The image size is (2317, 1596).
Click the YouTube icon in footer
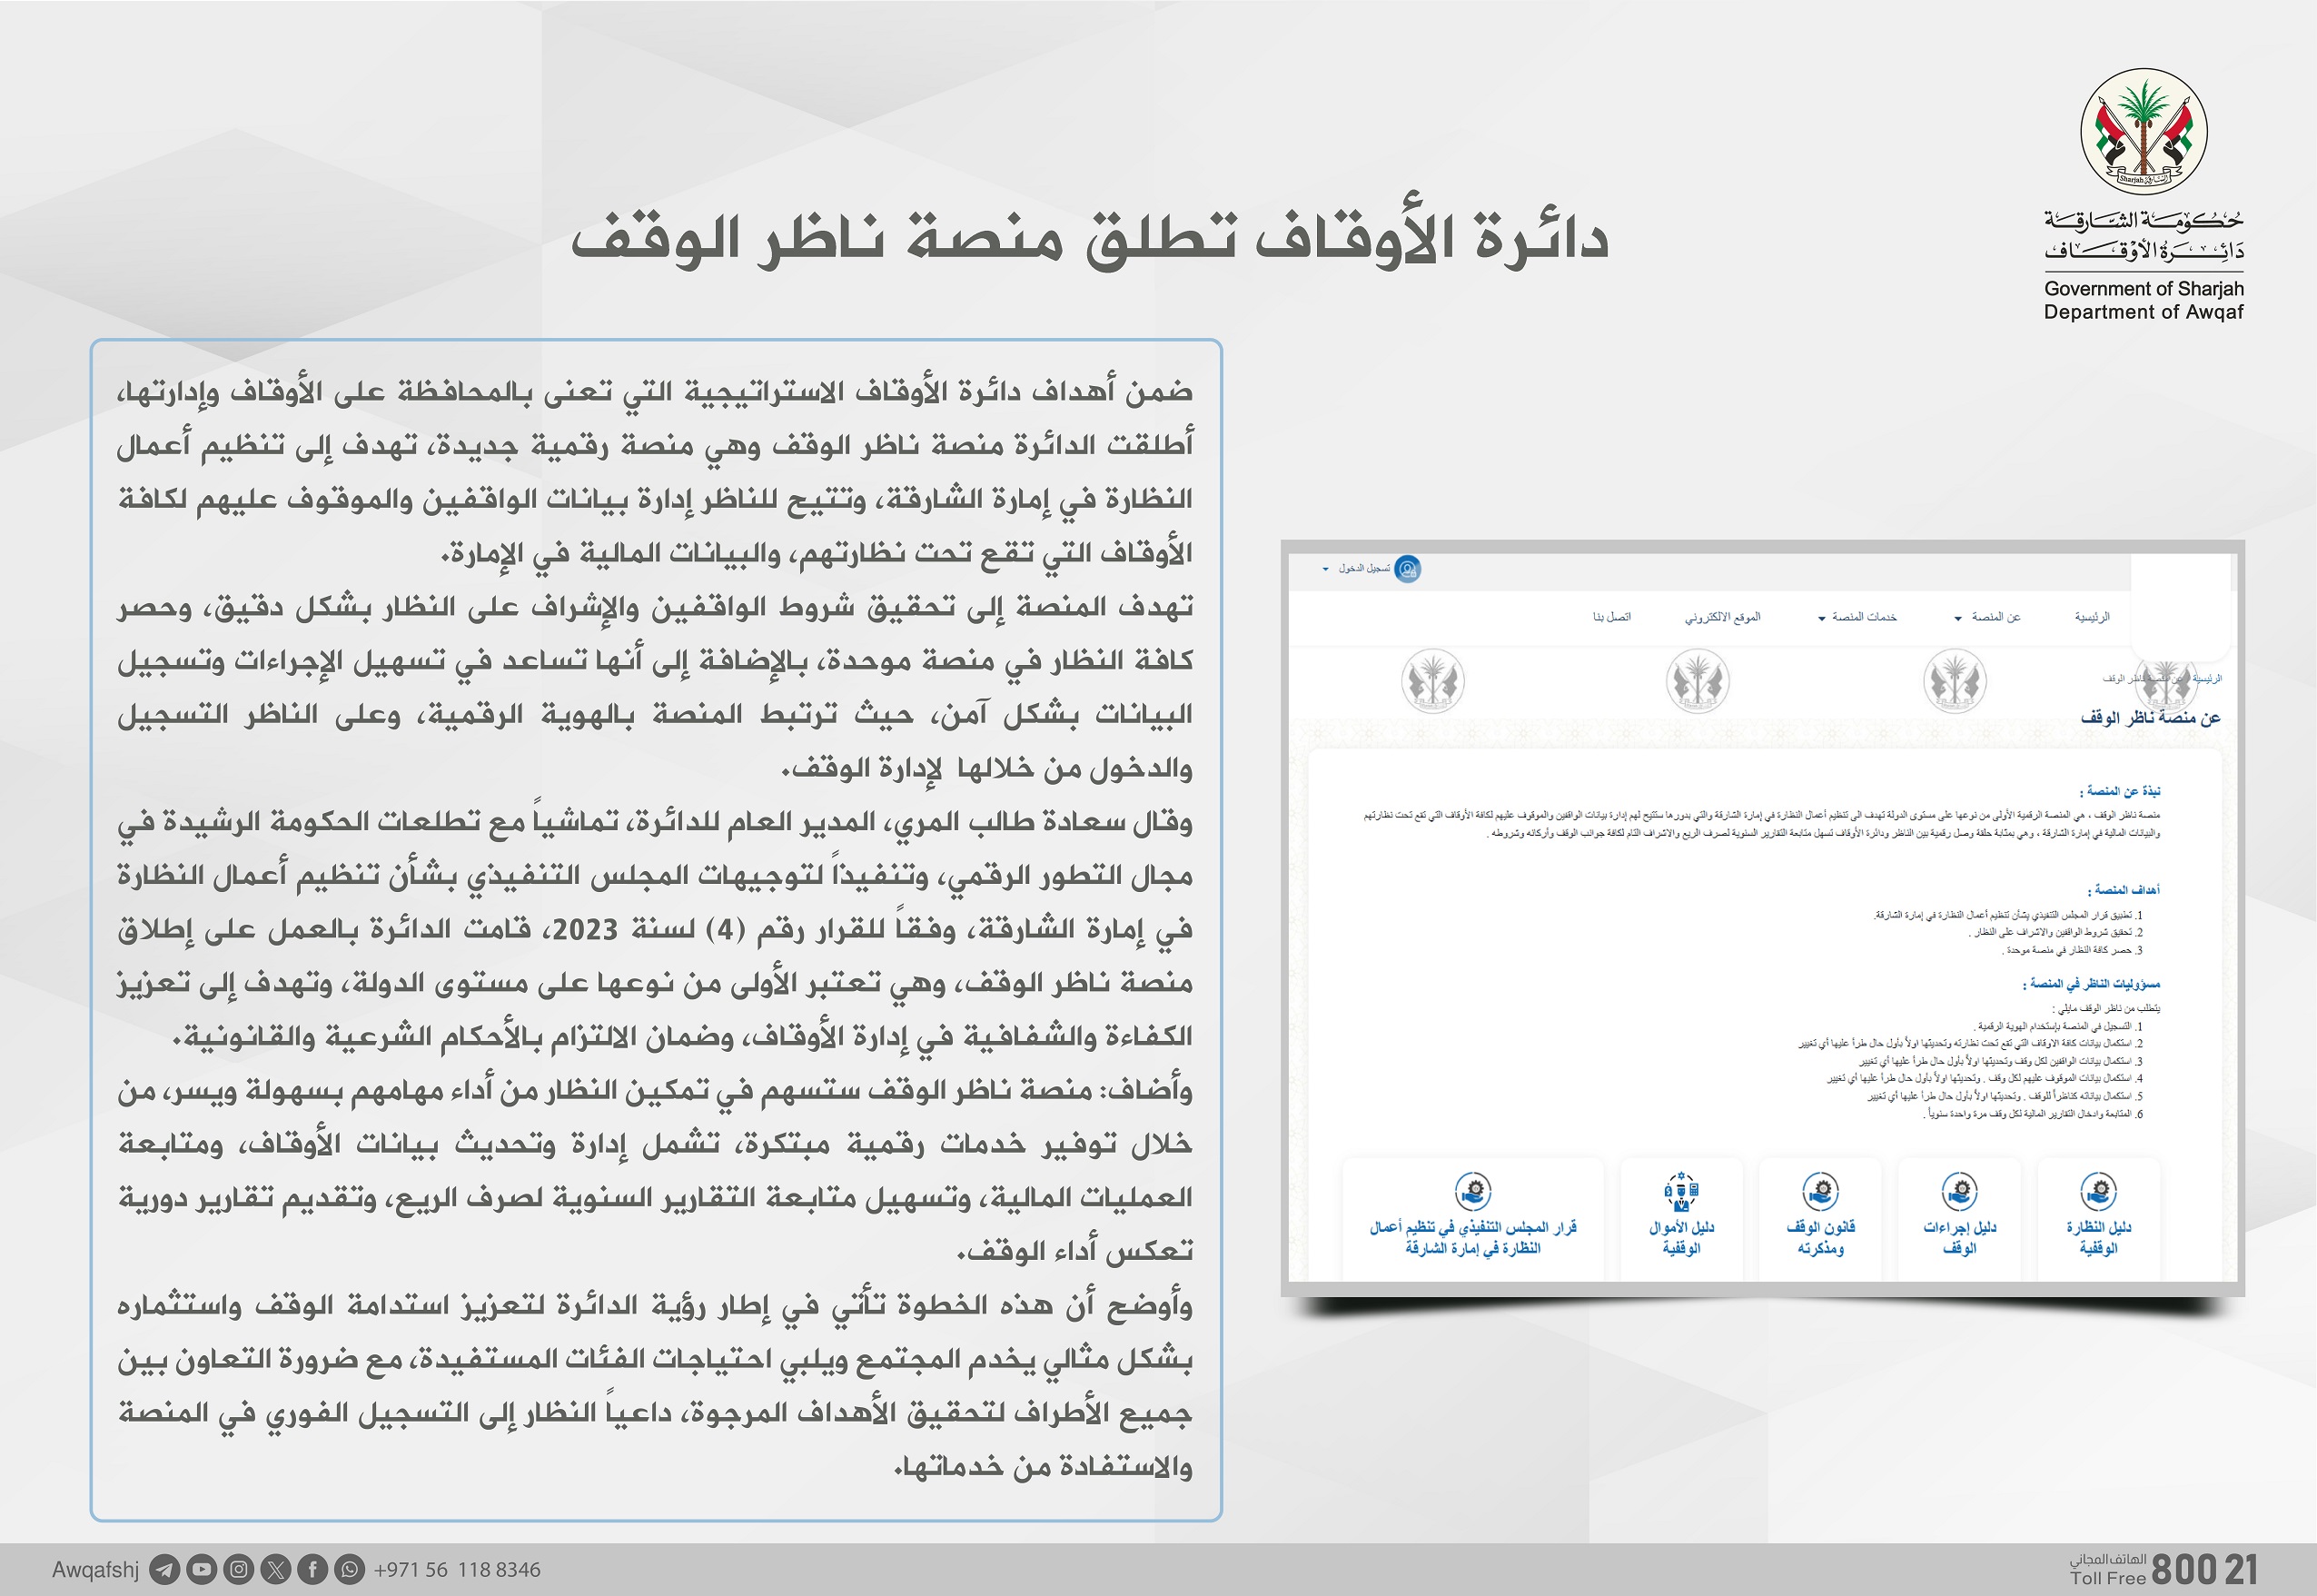pyautogui.click(x=202, y=1570)
